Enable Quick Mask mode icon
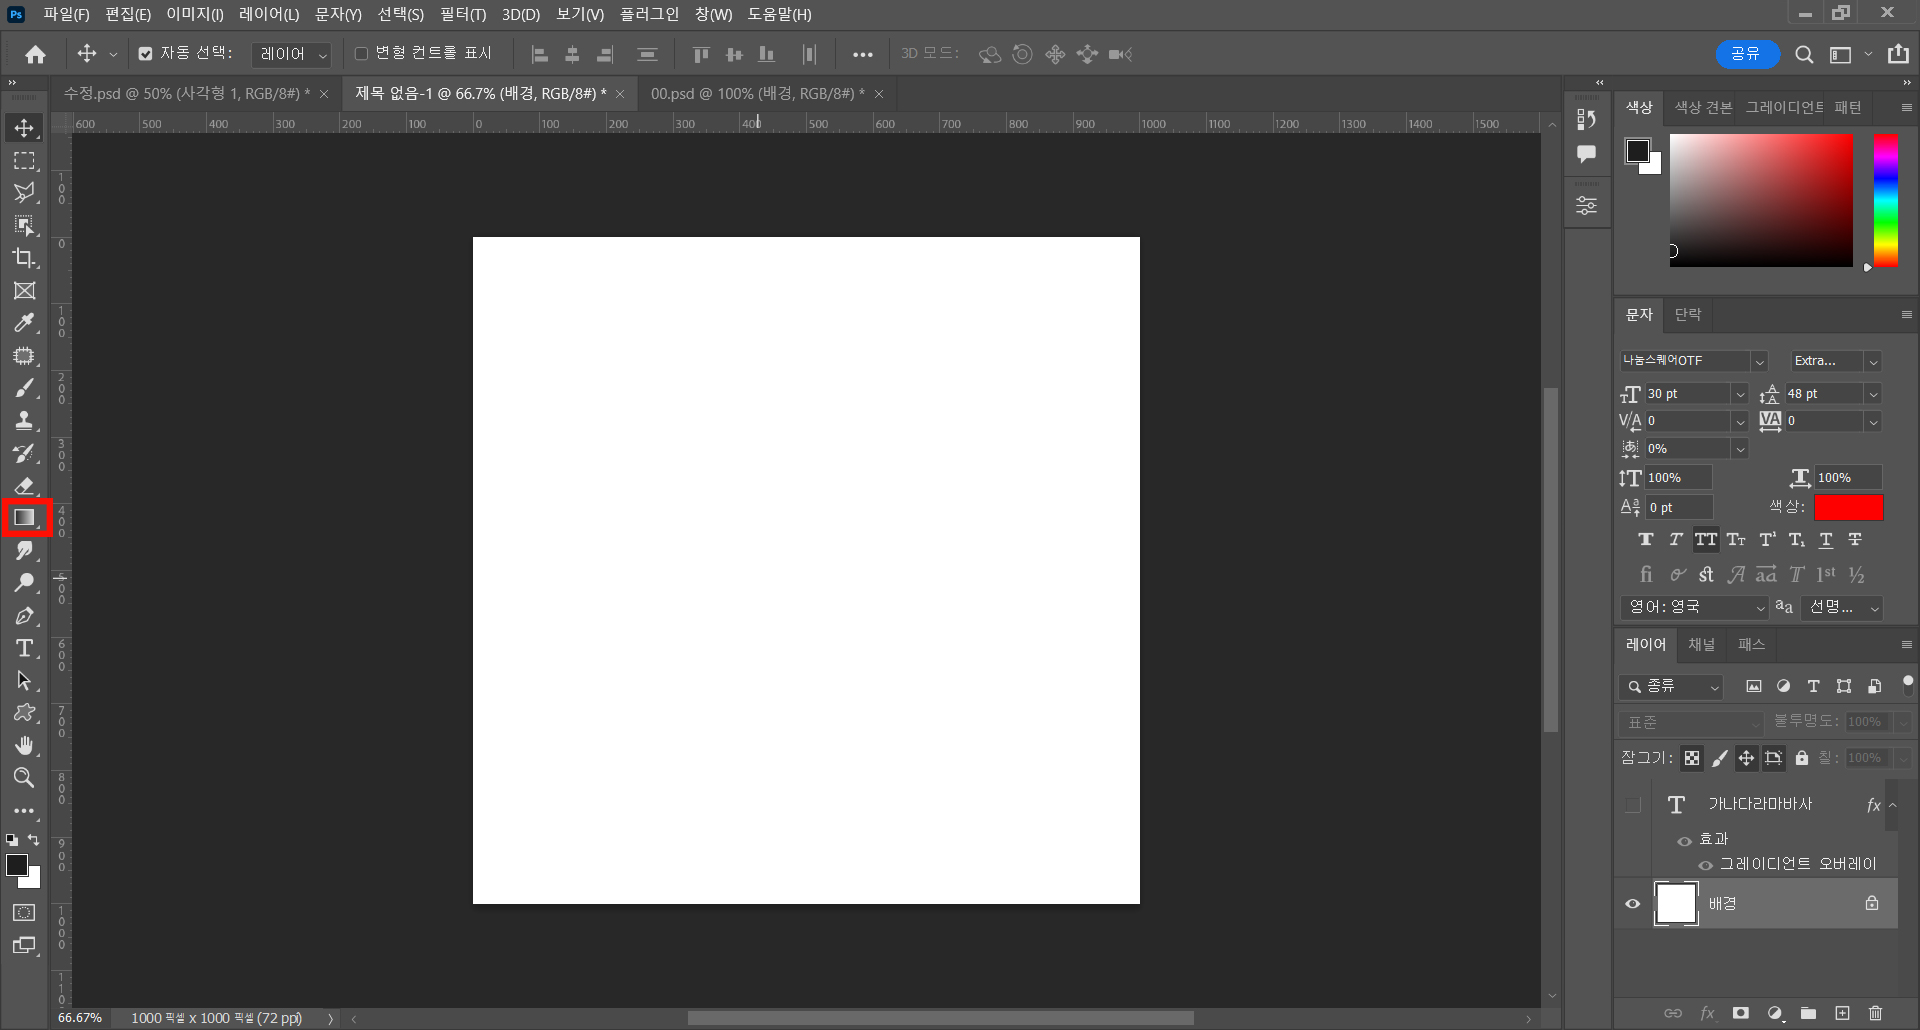Screen dimensions: 1920x1030 tap(25, 913)
